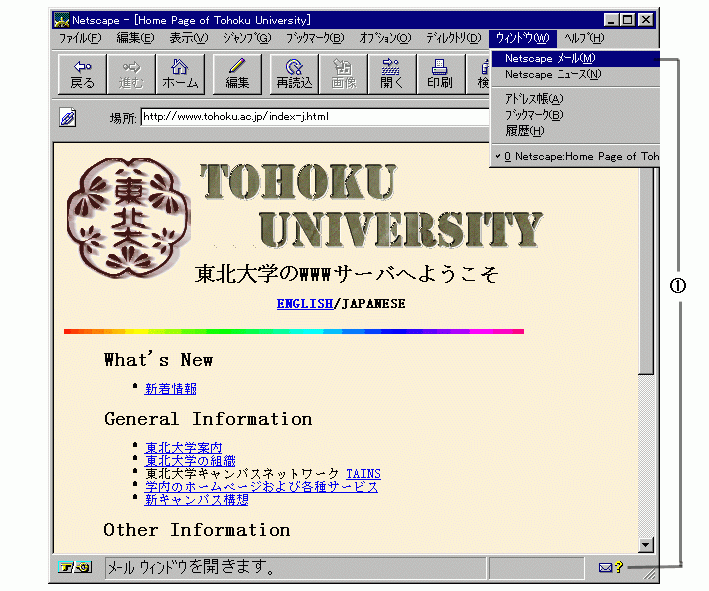Click the TAINS link
Image resolution: width=709 pixels, height=591 pixels.
pyautogui.click(x=363, y=474)
